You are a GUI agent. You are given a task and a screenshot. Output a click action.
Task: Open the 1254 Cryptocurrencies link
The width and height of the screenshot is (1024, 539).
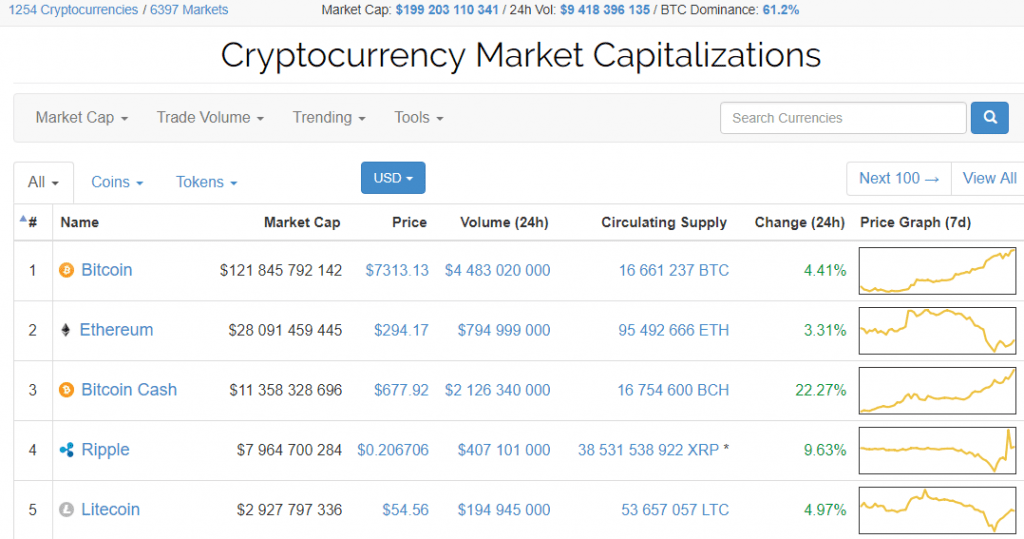(74, 10)
